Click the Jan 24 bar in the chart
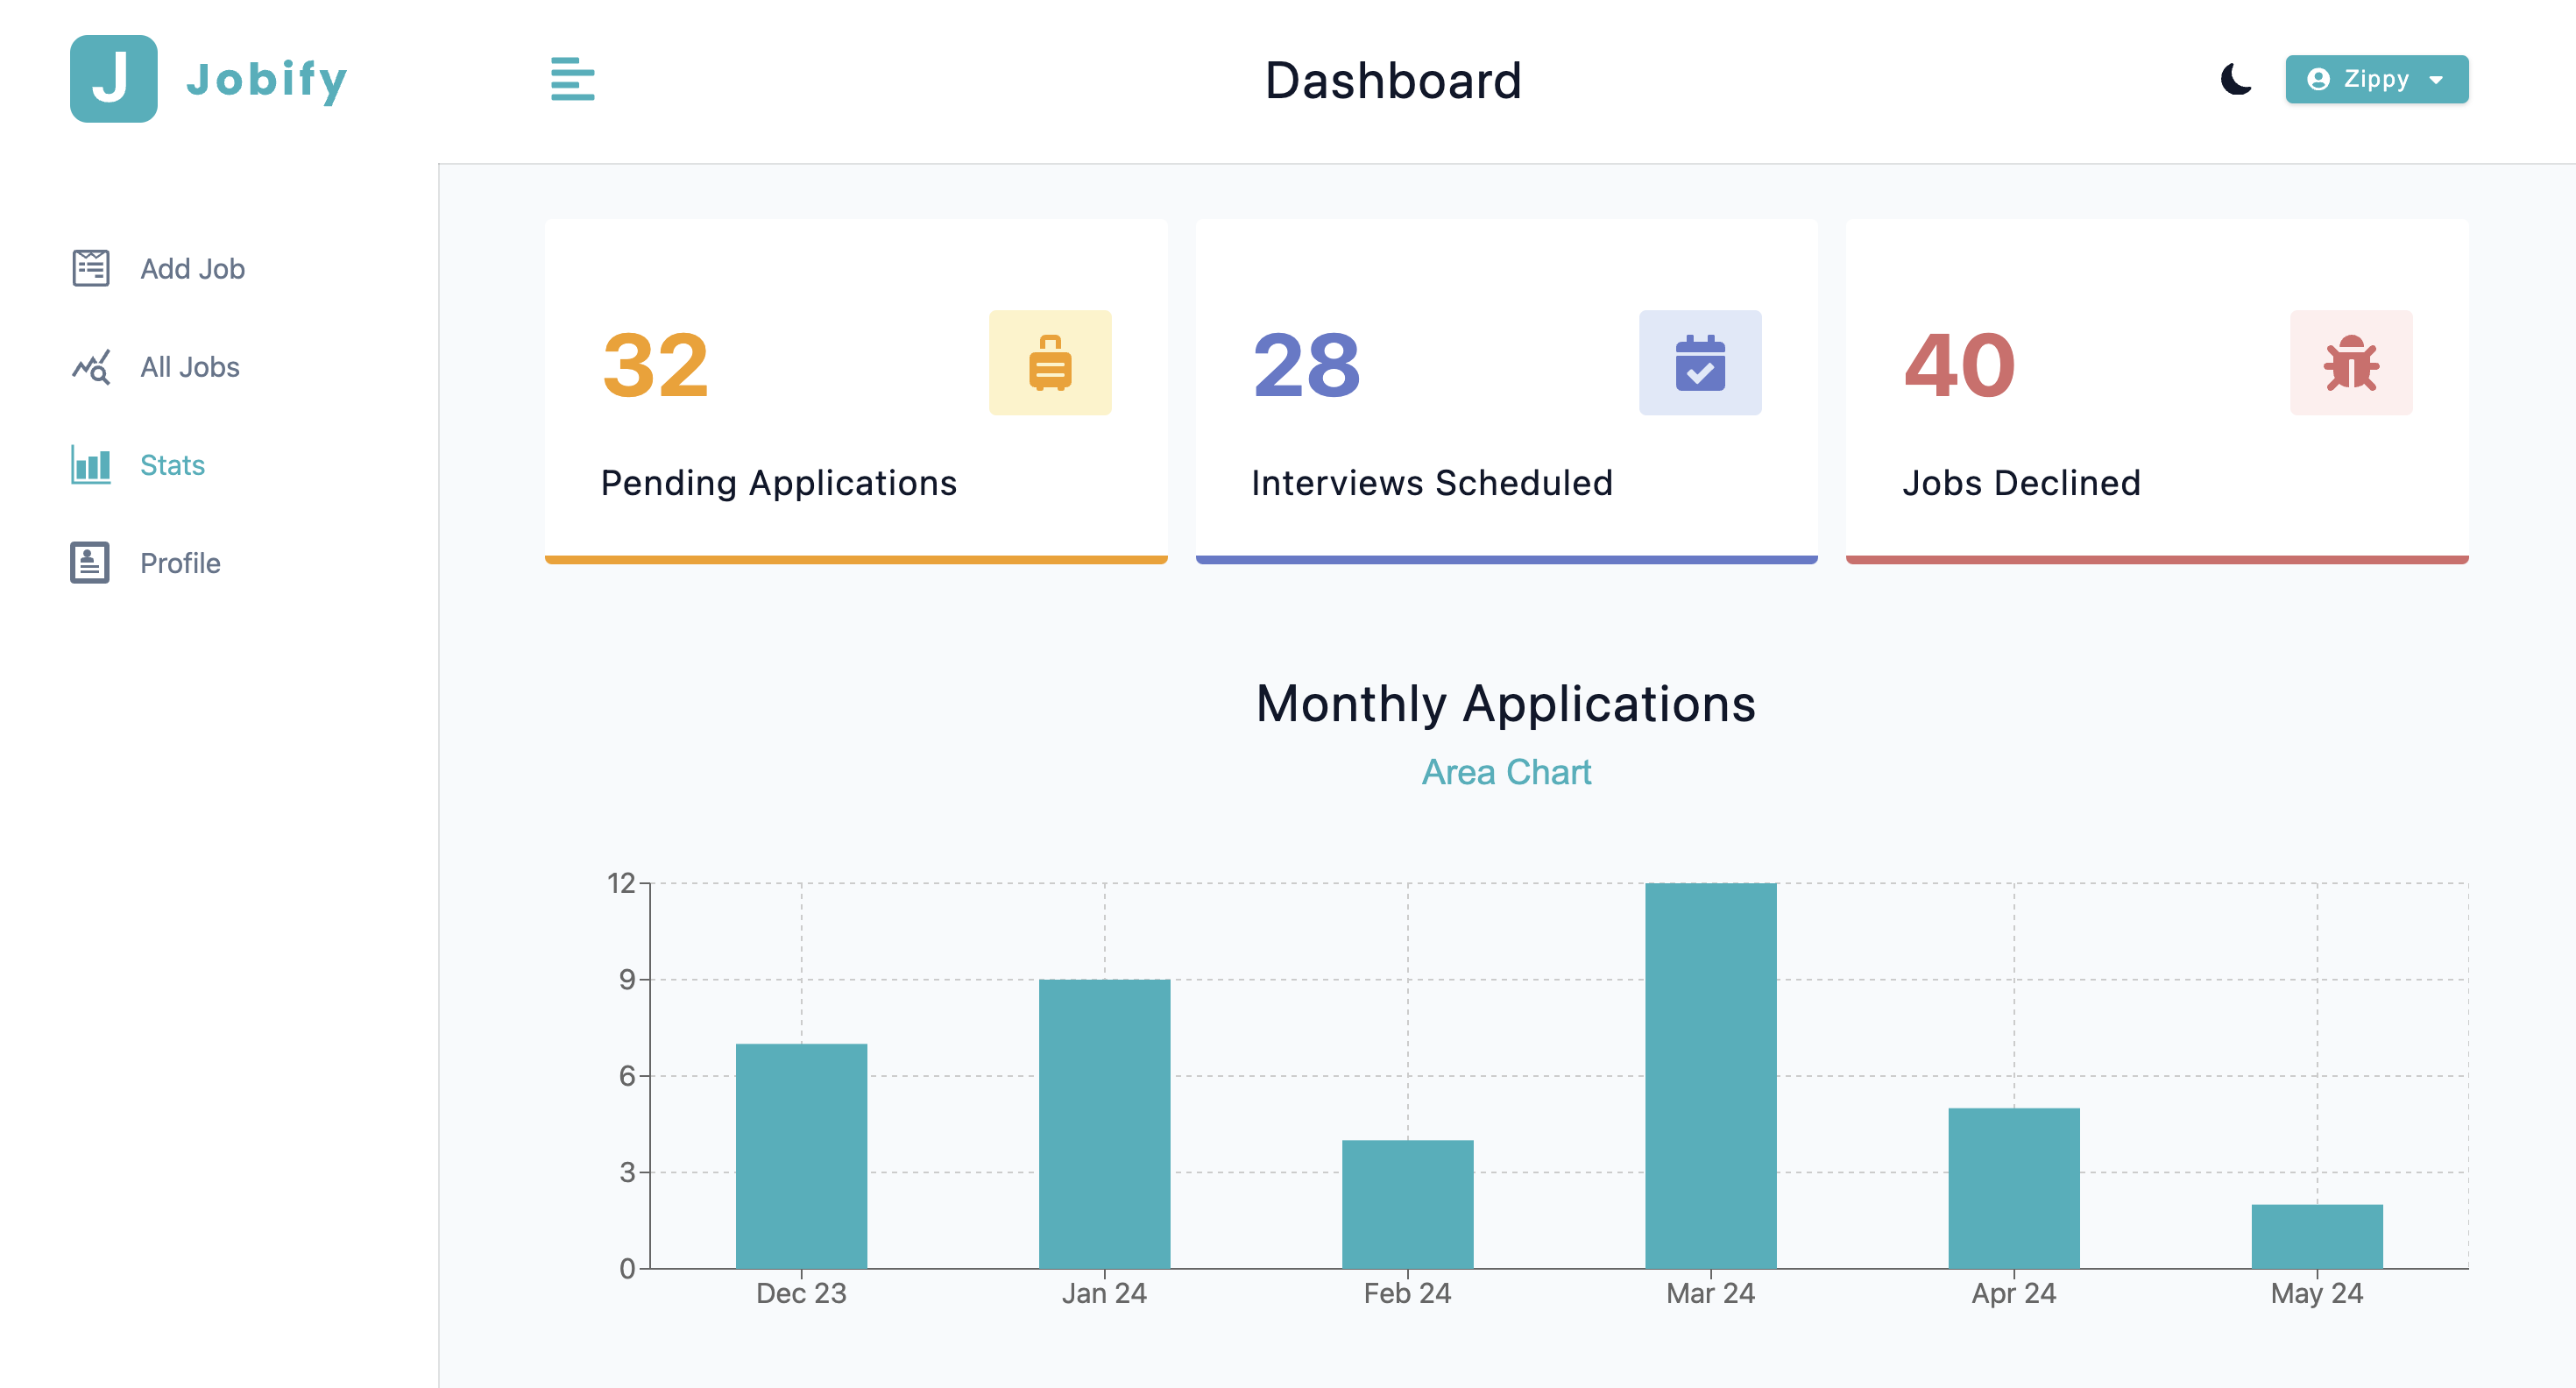 1103,1123
